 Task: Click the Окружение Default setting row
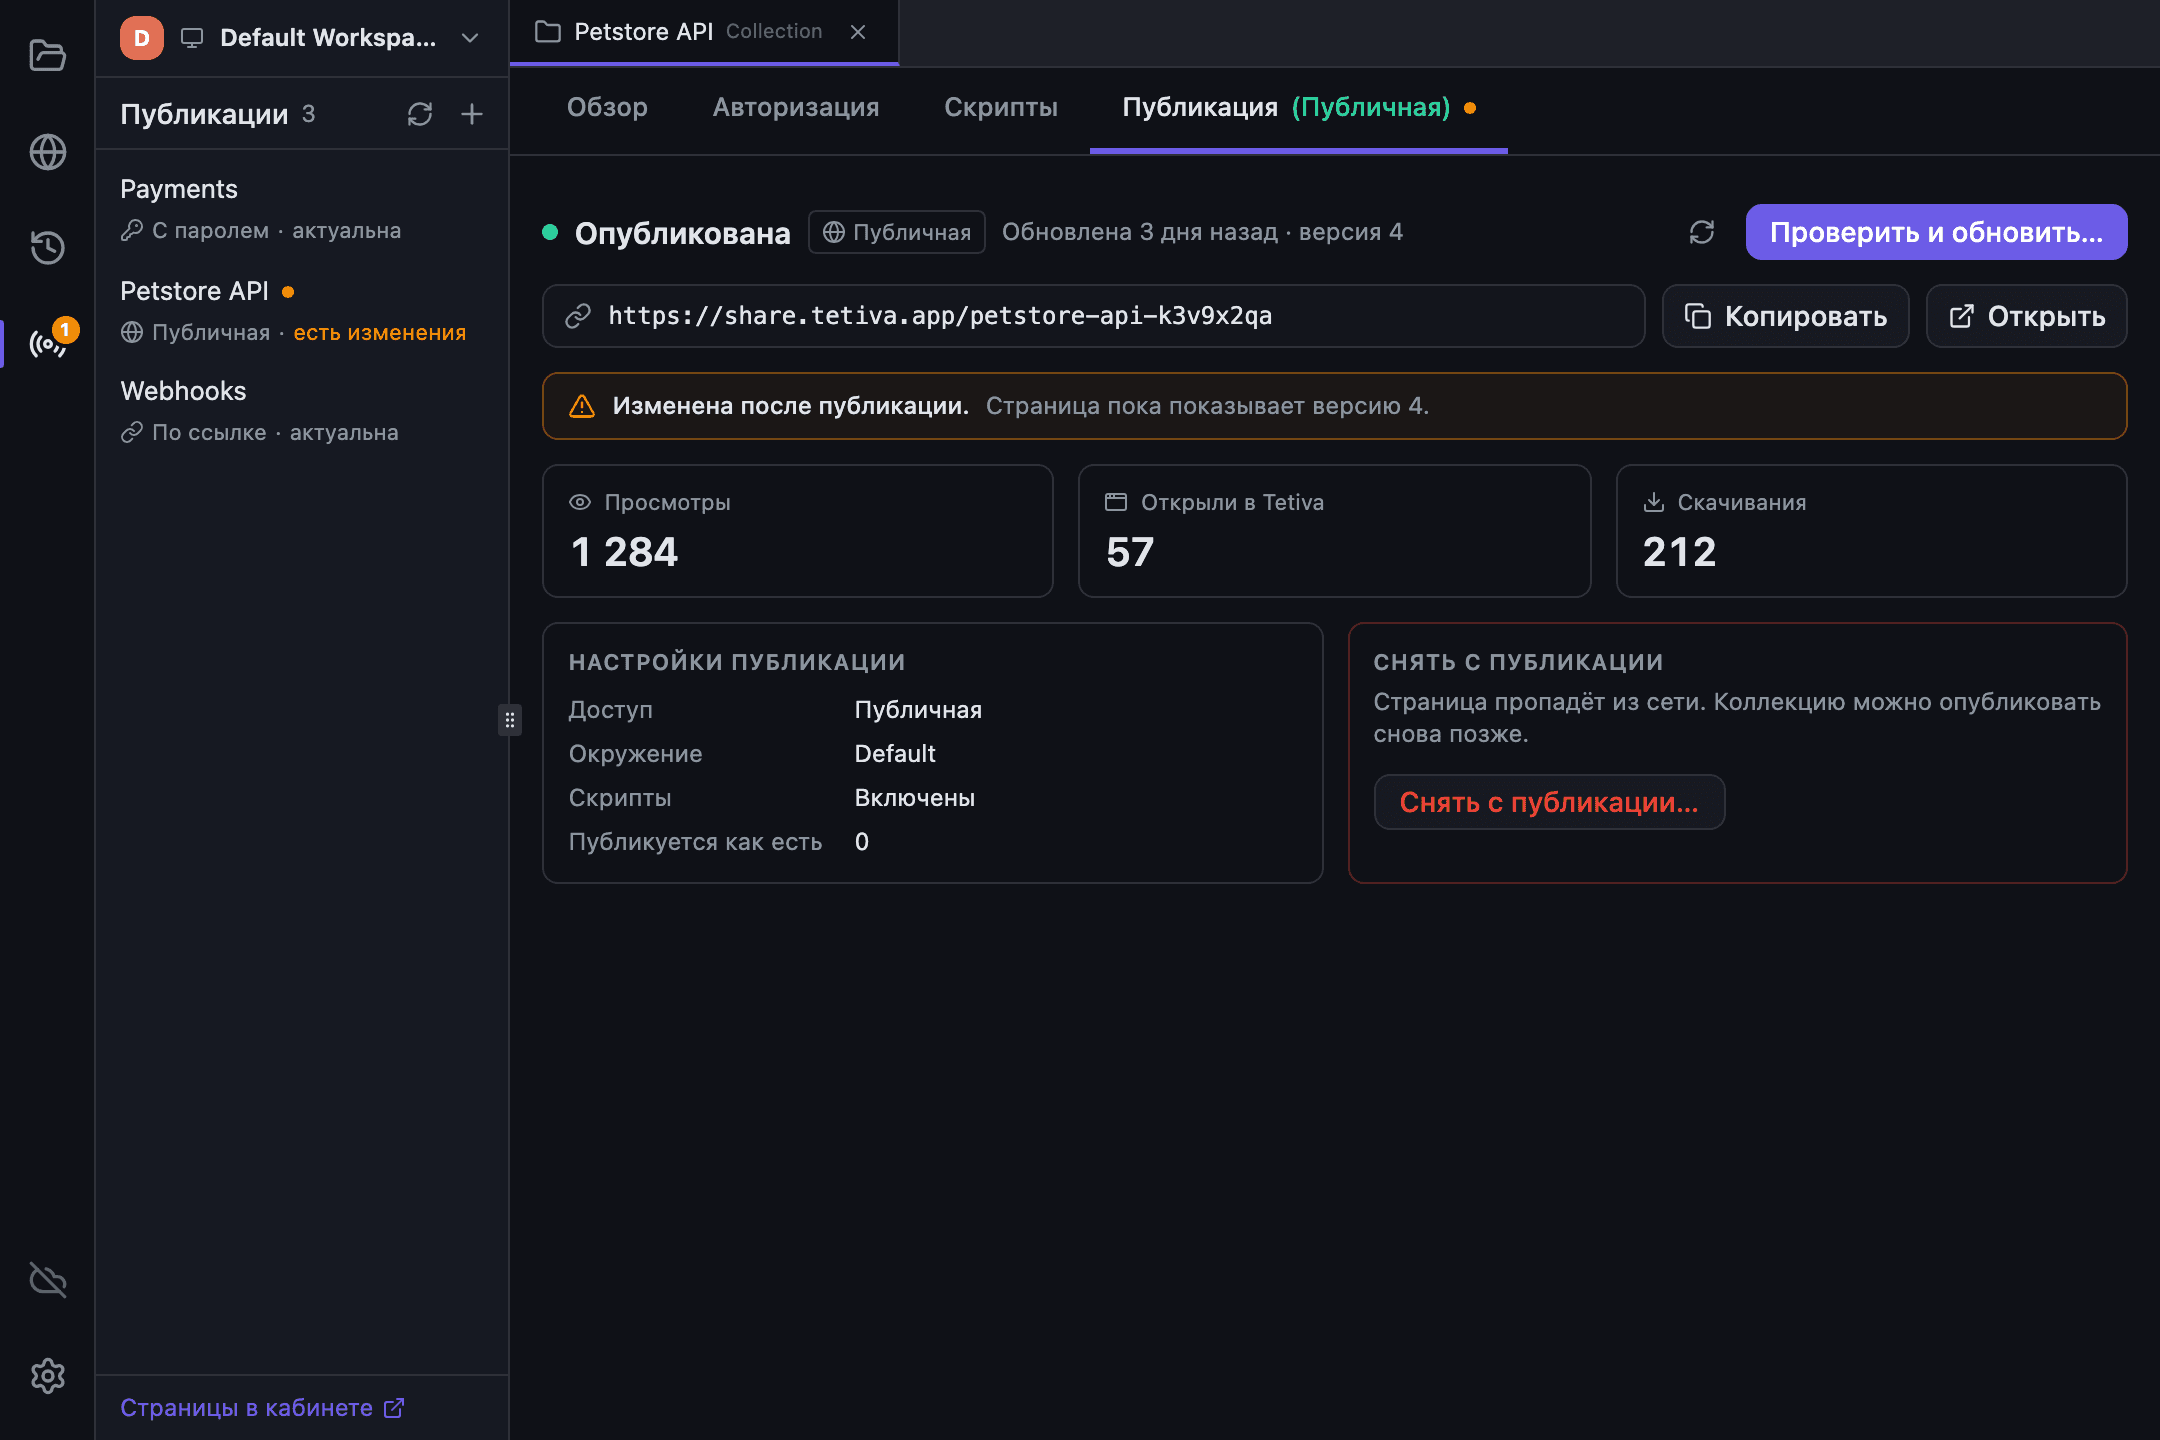tap(932, 754)
